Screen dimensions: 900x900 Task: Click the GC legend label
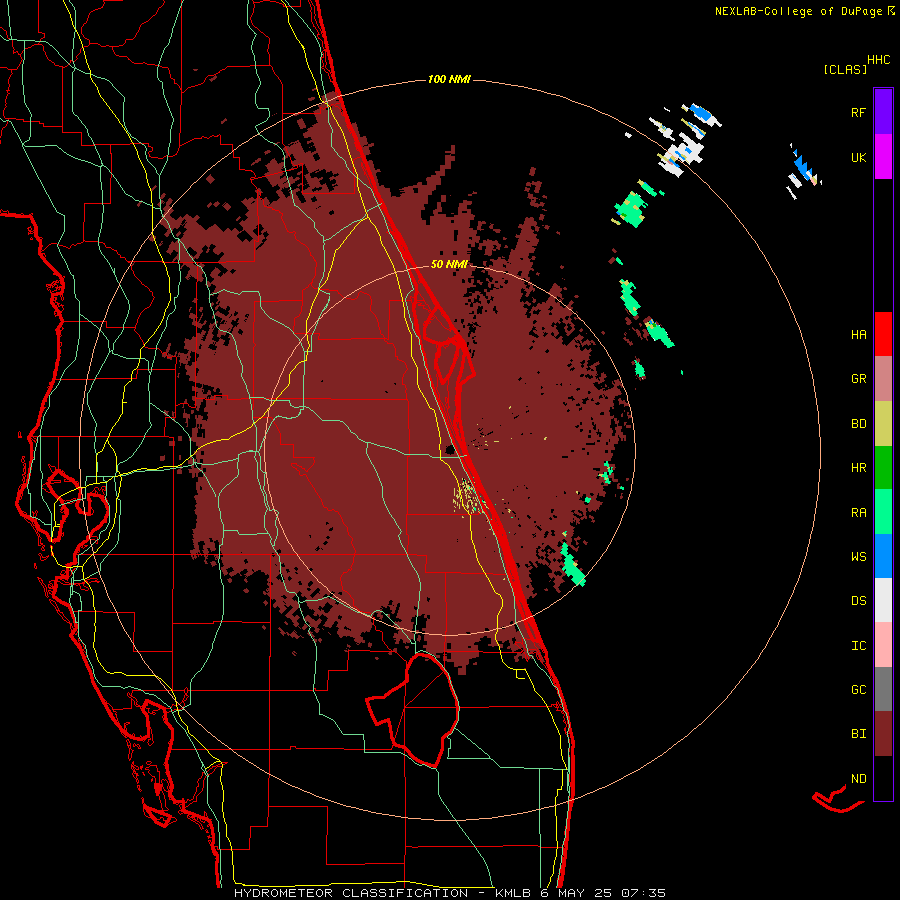(x=858, y=689)
